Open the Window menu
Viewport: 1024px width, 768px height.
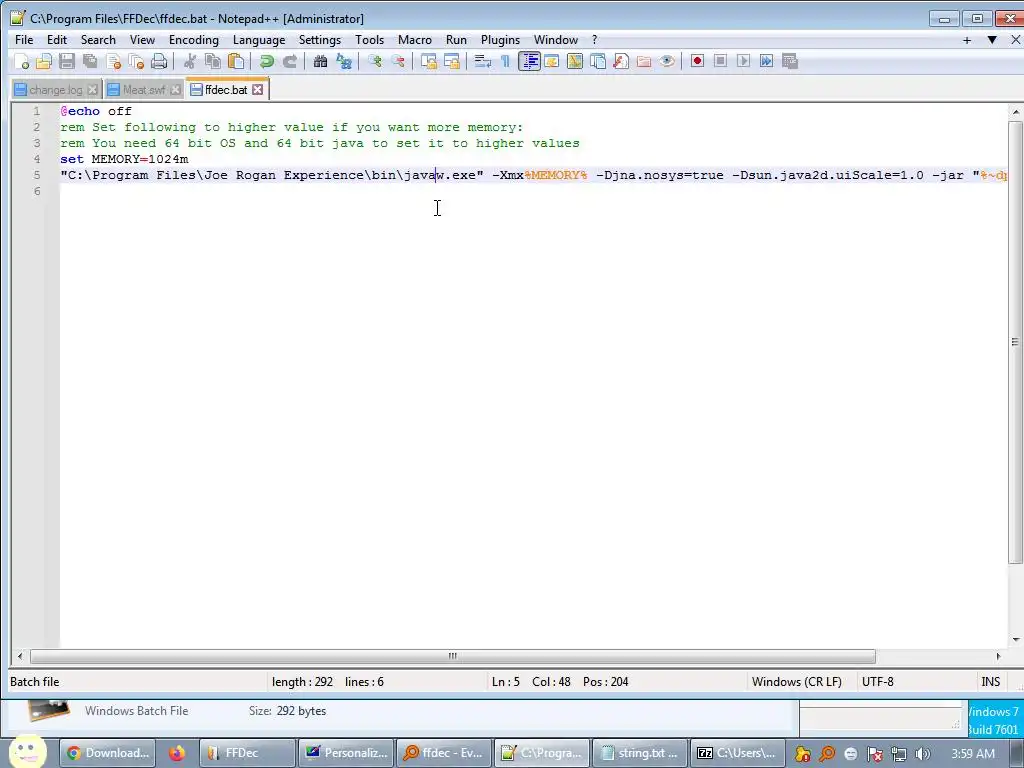556,40
